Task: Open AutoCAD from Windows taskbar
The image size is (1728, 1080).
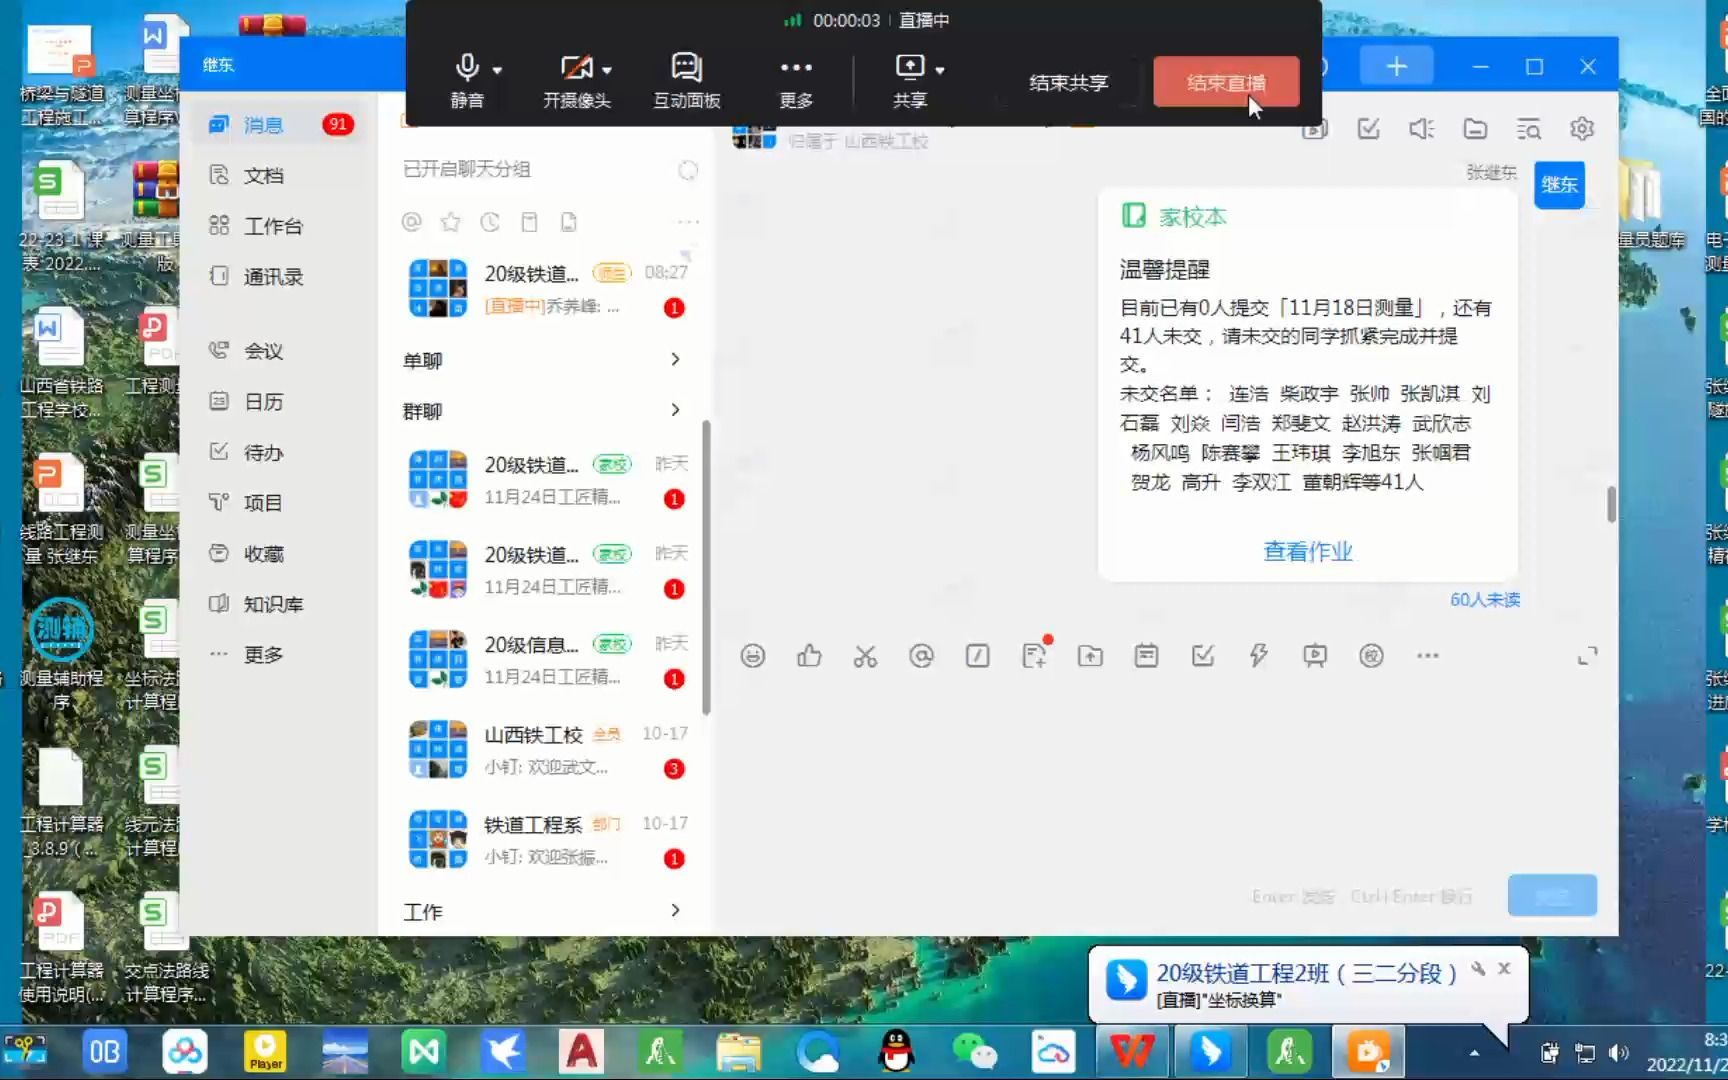Action: (x=581, y=1051)
